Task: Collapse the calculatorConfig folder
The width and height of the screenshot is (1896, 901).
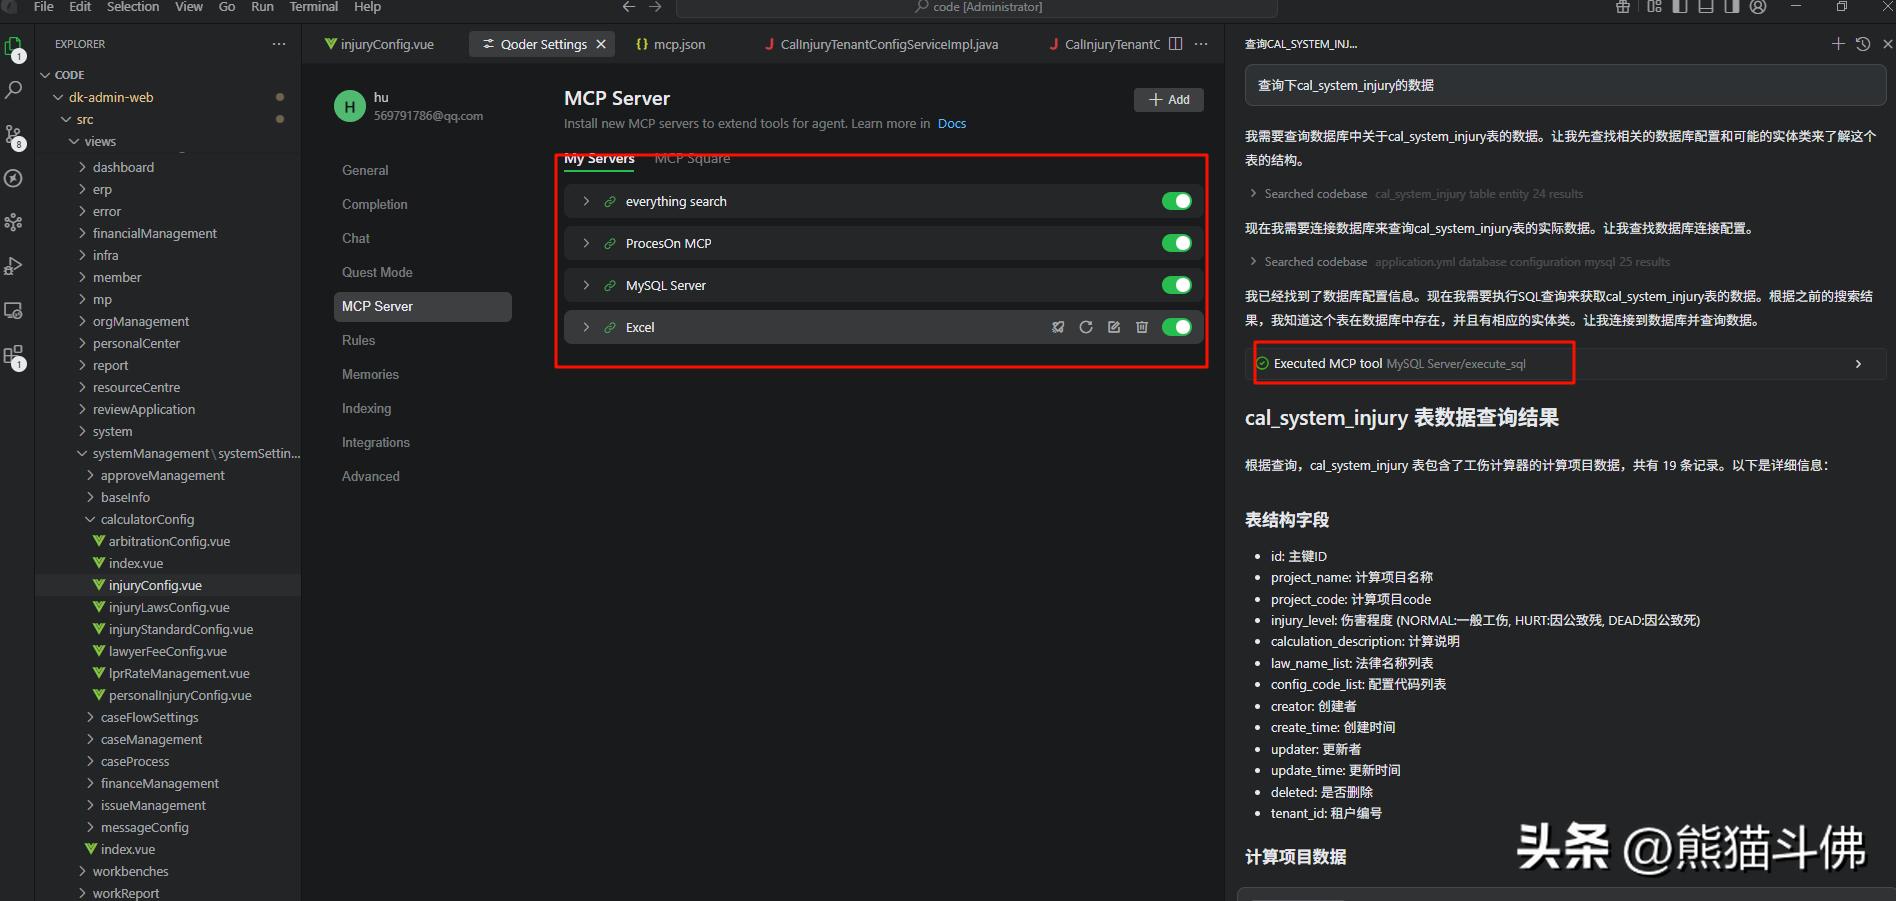Action: click(90, 519)
